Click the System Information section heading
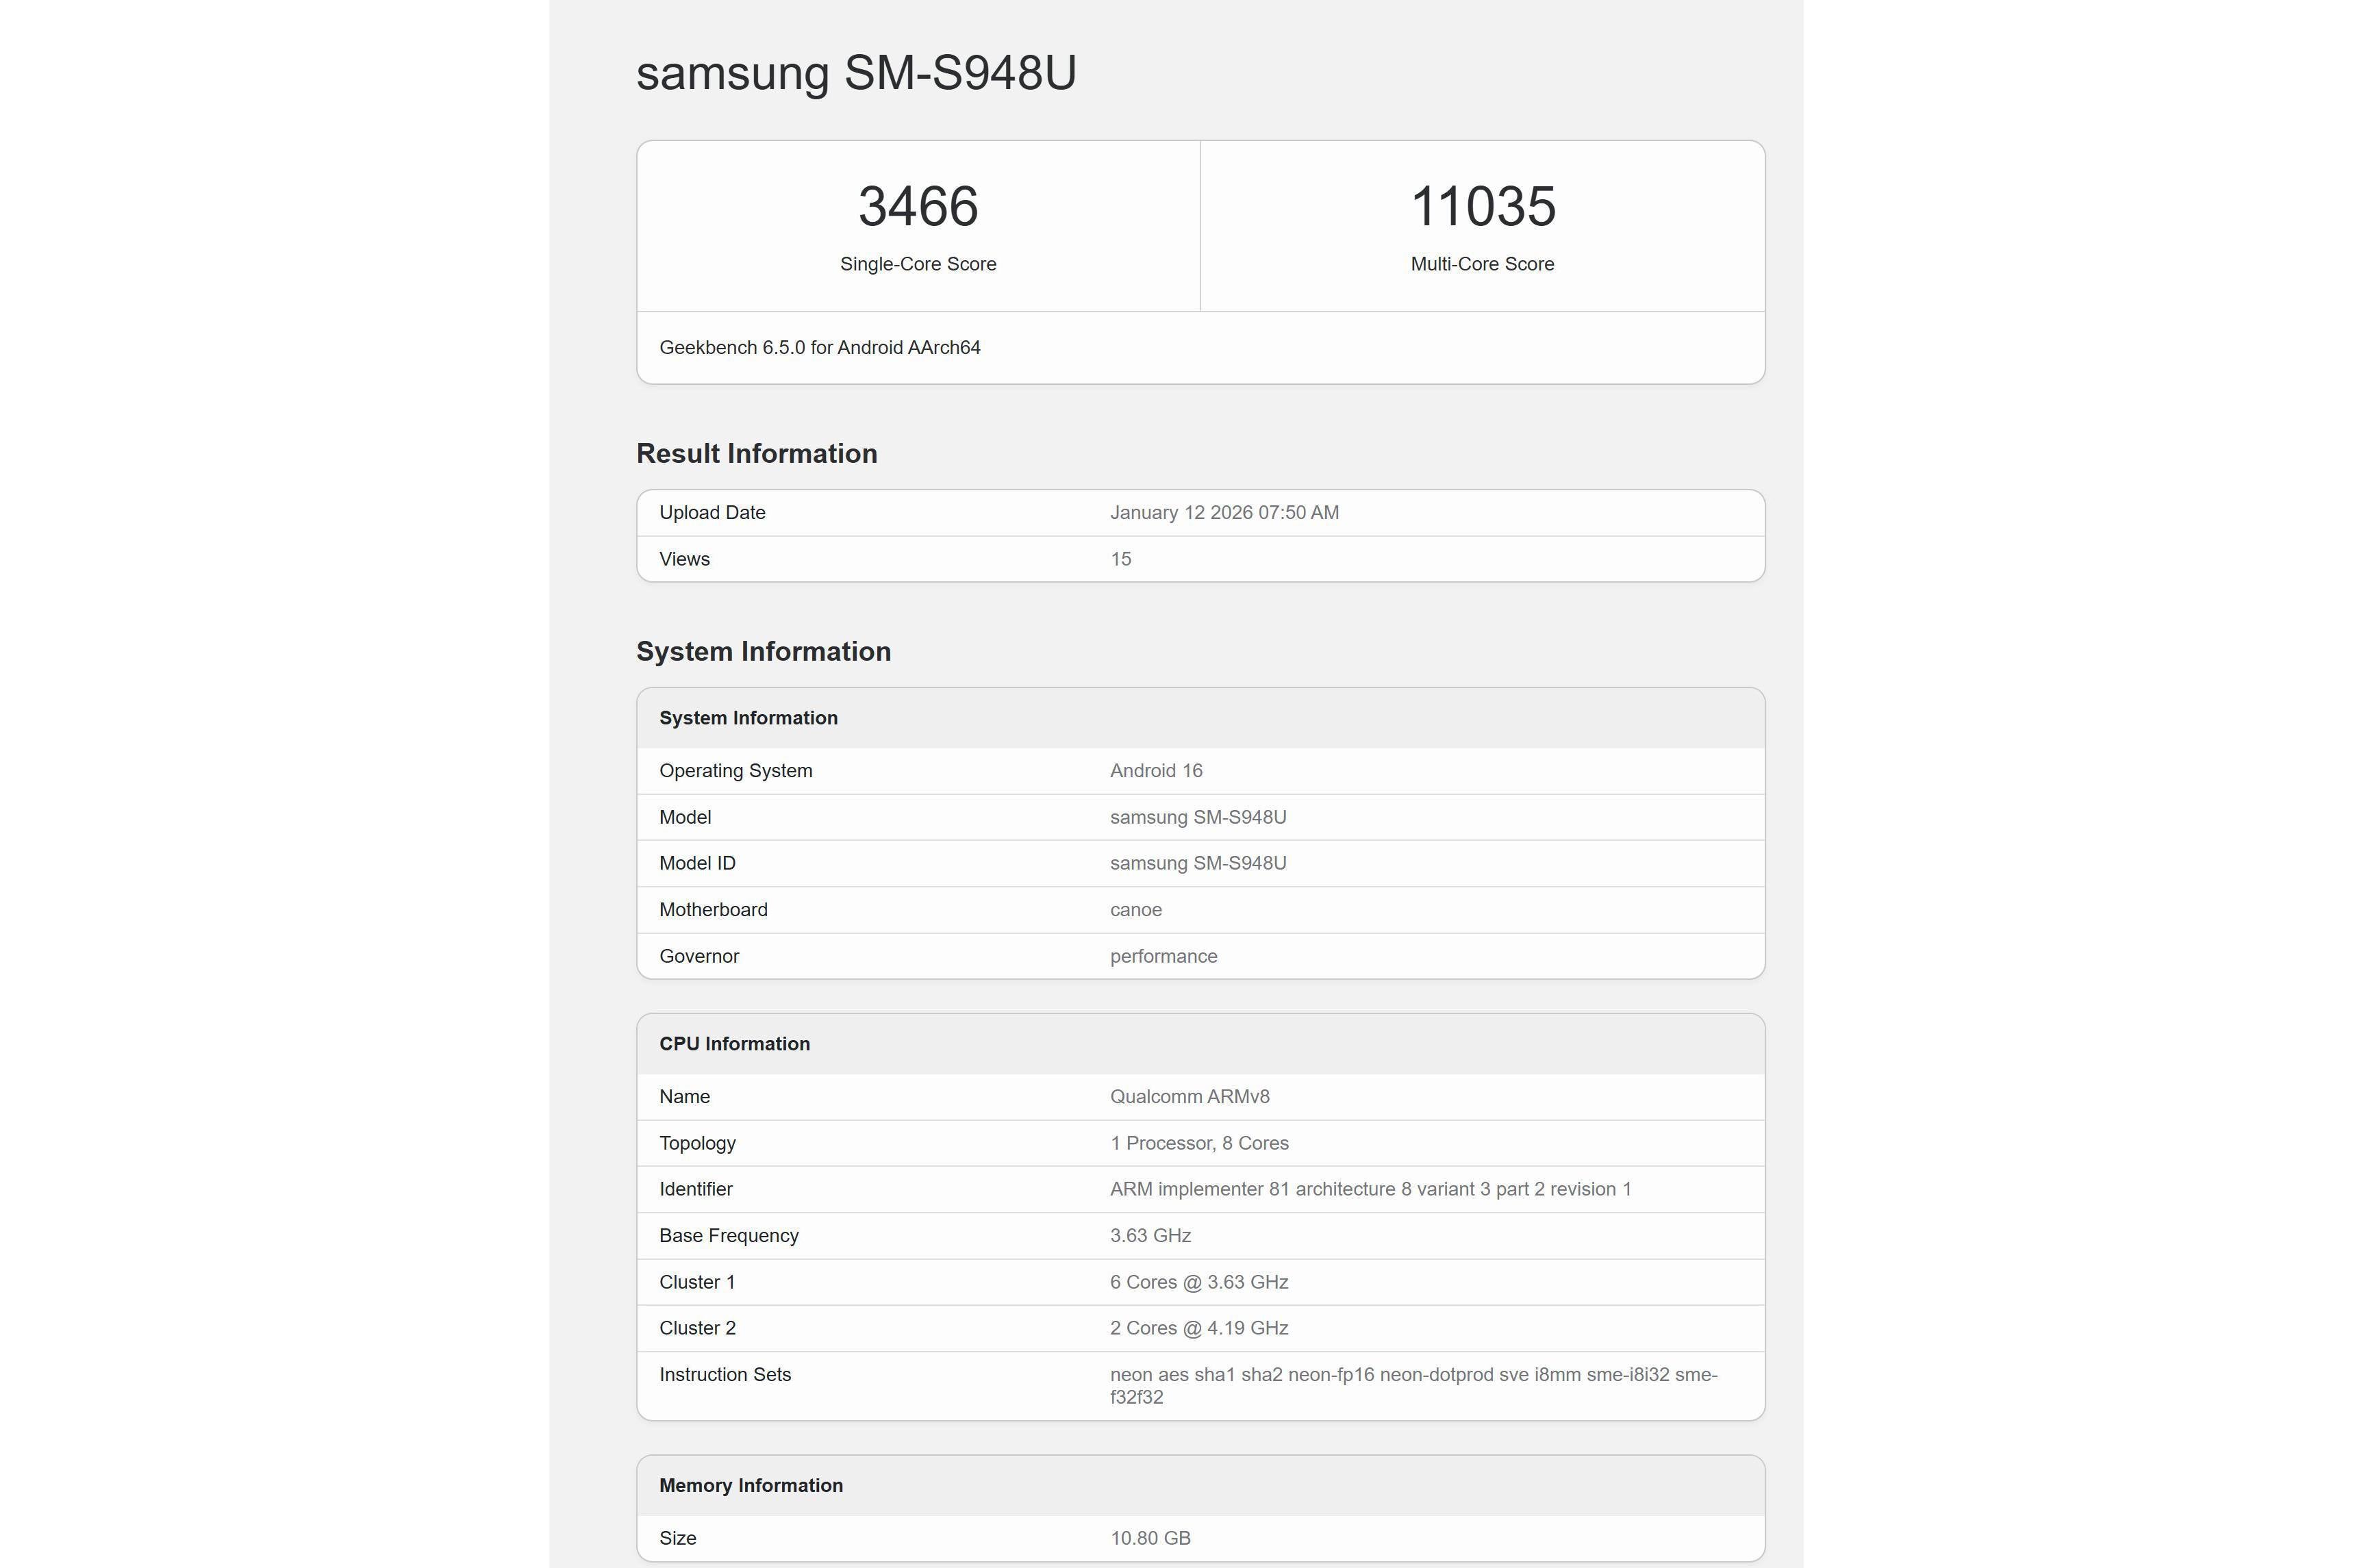 tap(763, 651)
